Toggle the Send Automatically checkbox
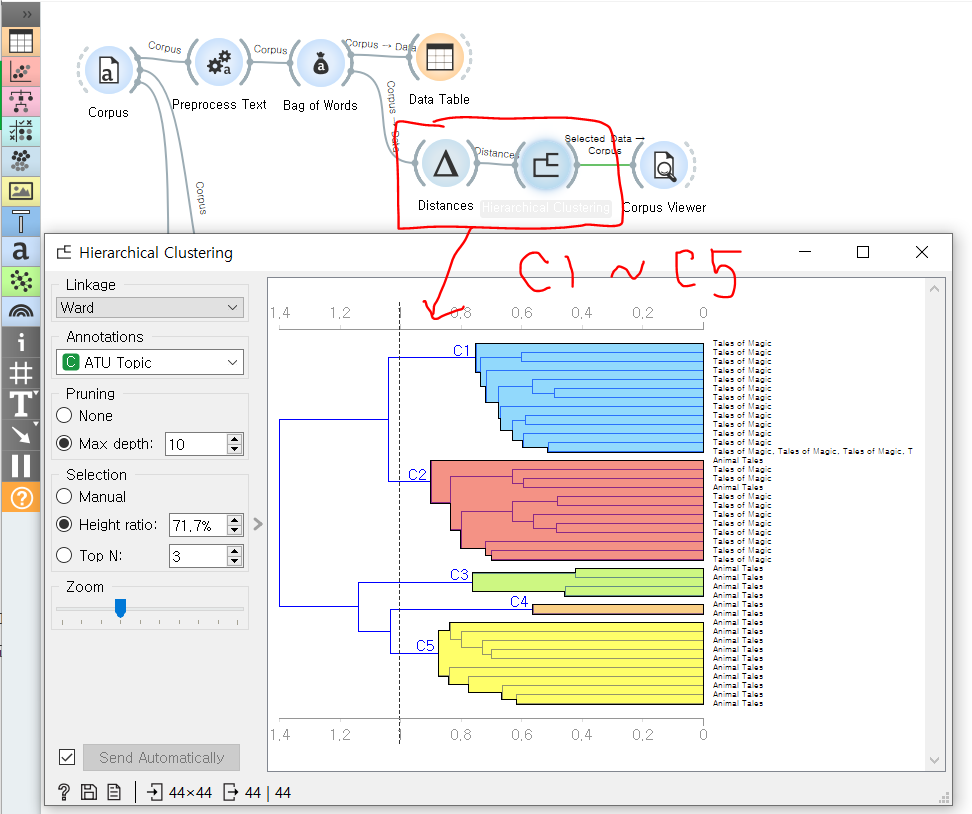The width and height of the screenshot is (972, 814). pos(67,757)
